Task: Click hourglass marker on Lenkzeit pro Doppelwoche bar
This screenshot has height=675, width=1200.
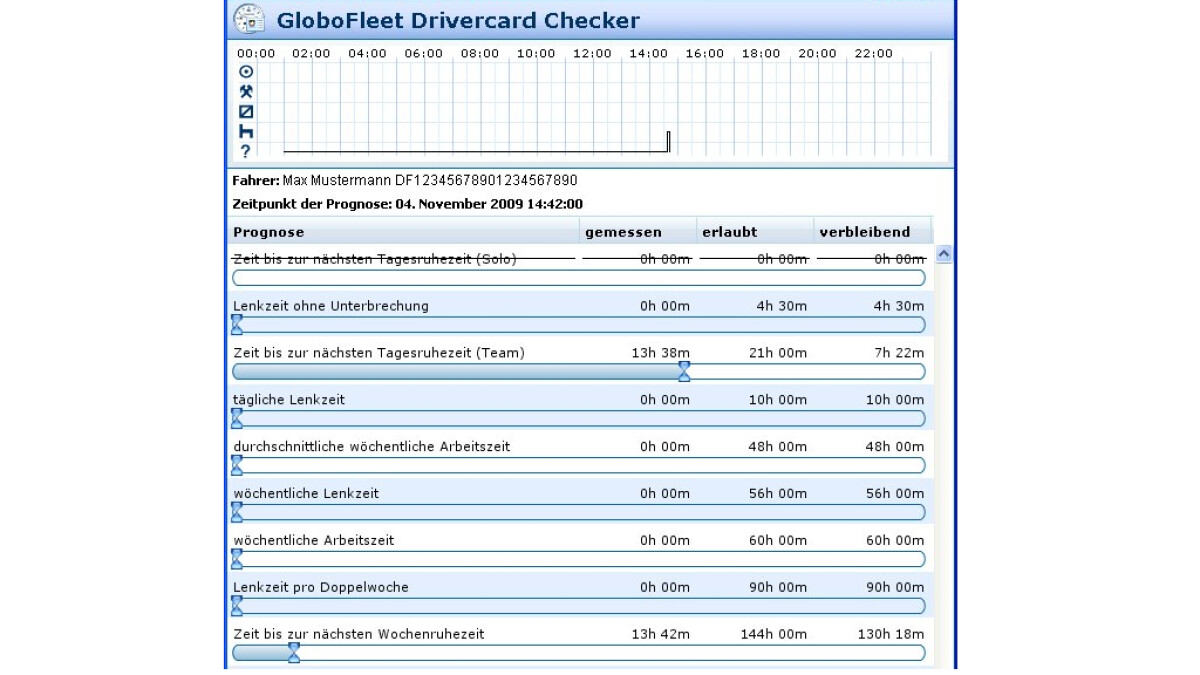Action: pyautogui.click(x=237, y=606)
